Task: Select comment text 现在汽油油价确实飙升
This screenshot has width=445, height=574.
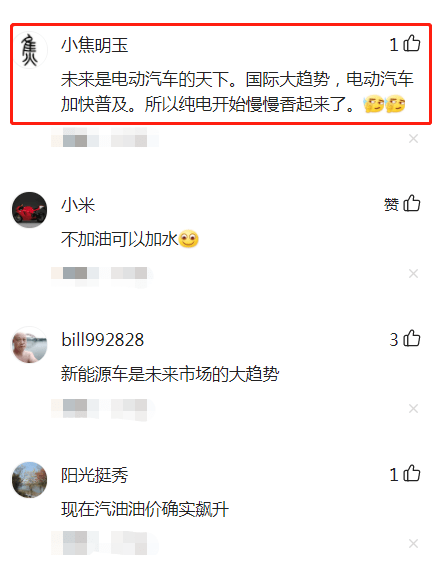Action: point(145,509)
